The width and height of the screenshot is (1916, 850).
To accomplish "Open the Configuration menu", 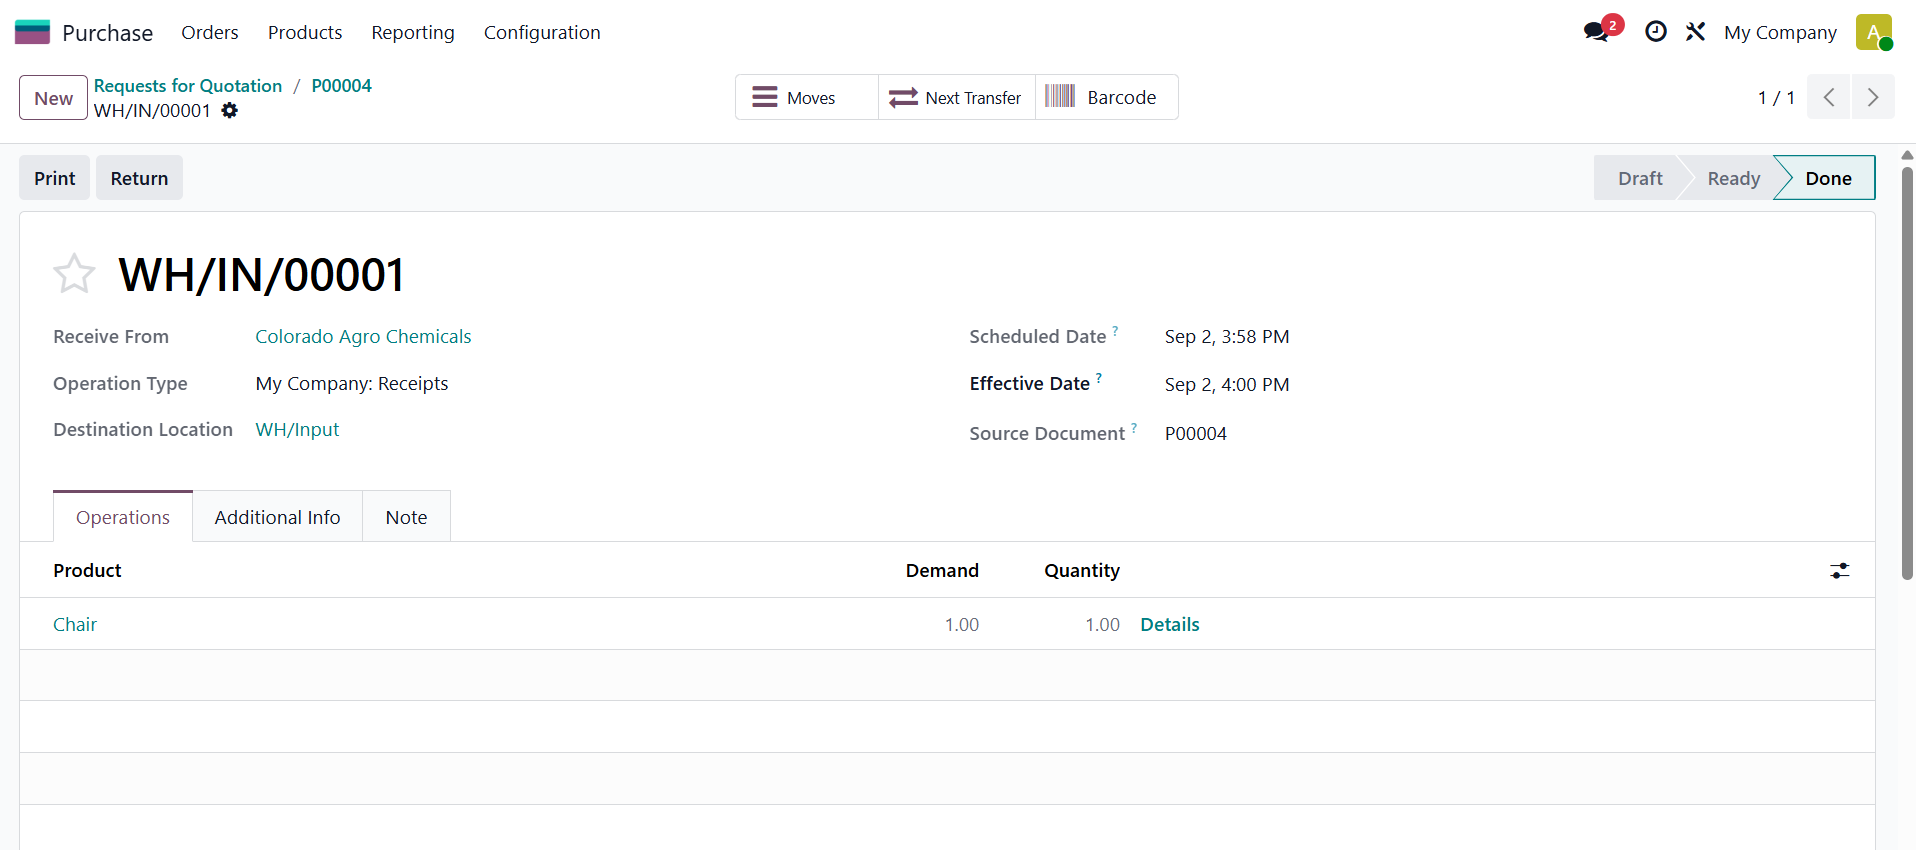I will (x=542, y=33).
